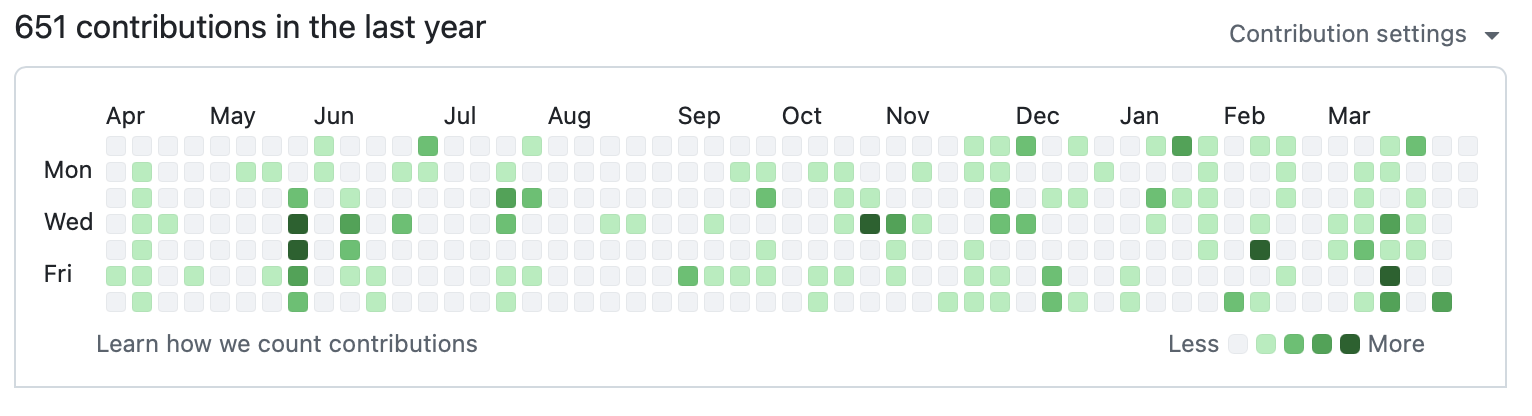1532x416 pixels.
Task: Click the gray no-contribution legend swatch
Action: 1238,345
